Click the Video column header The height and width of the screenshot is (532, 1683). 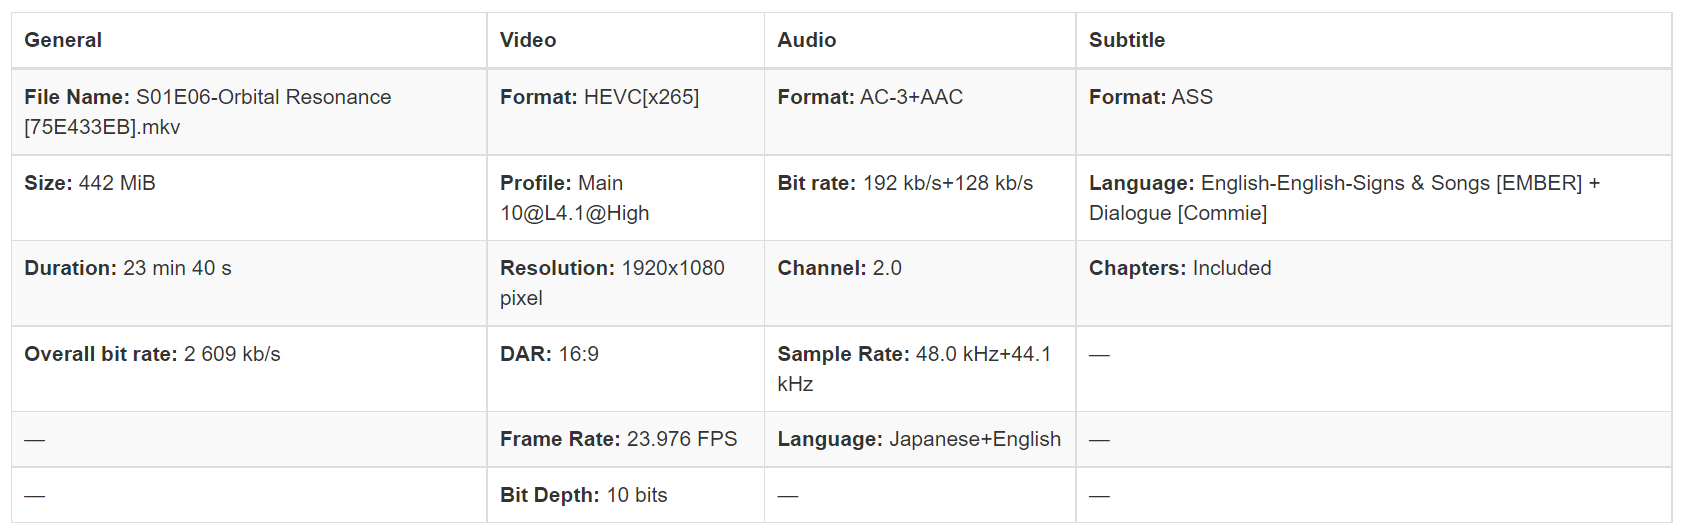tap(528, 40)
